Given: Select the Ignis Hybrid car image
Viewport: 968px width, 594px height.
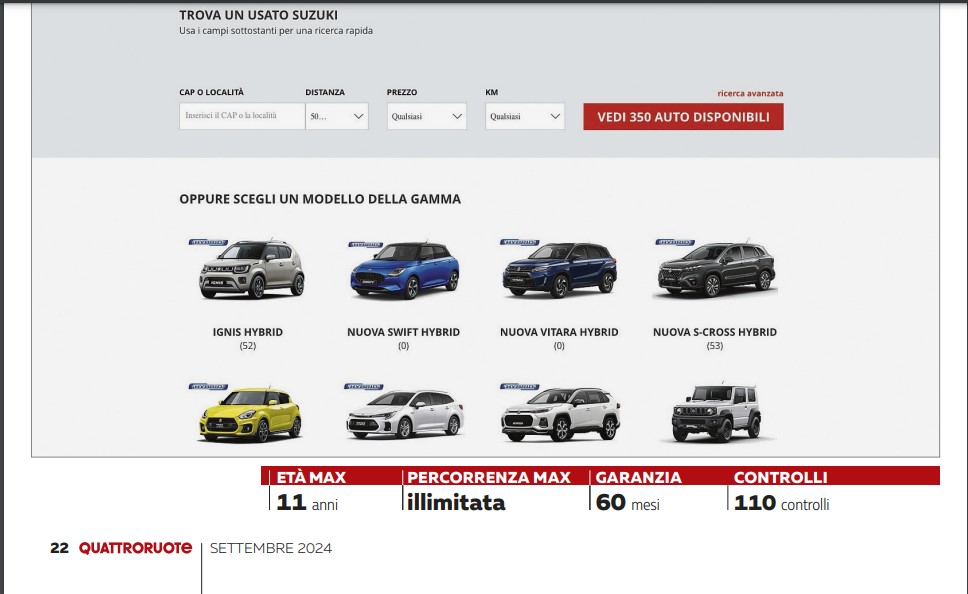Looking at the screenshot, I should point(252,270).
